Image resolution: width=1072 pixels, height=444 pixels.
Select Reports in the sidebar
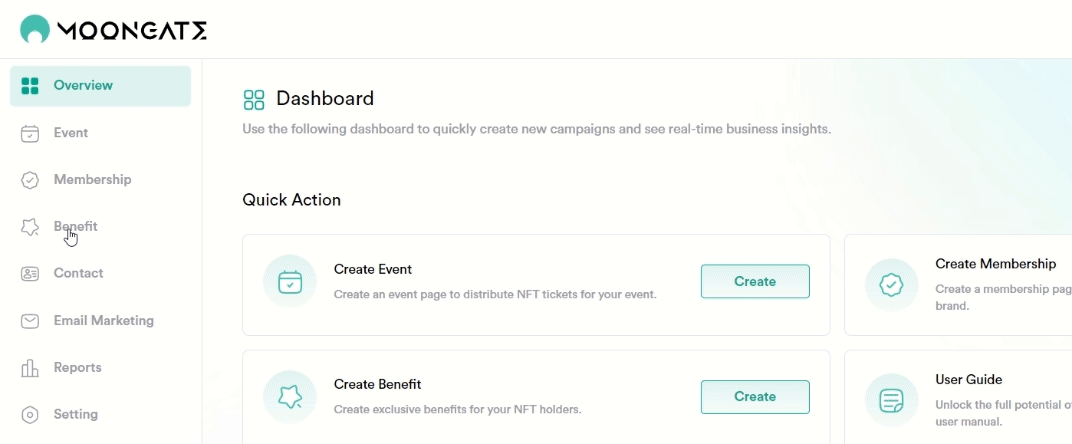tap(78, 368)
